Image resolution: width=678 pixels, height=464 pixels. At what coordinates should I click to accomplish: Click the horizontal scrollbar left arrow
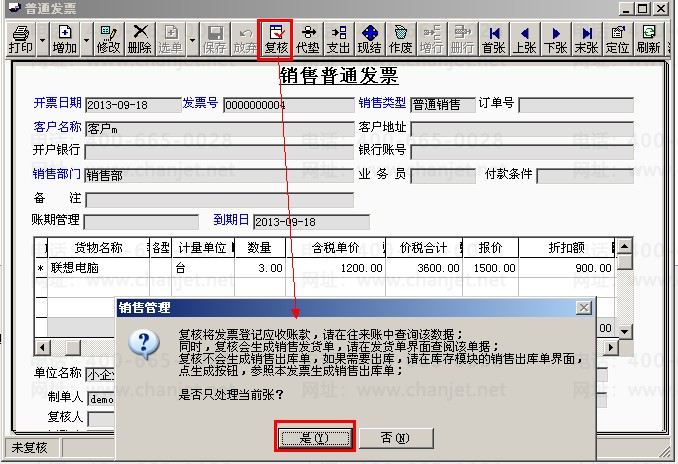tap(42, 347)
